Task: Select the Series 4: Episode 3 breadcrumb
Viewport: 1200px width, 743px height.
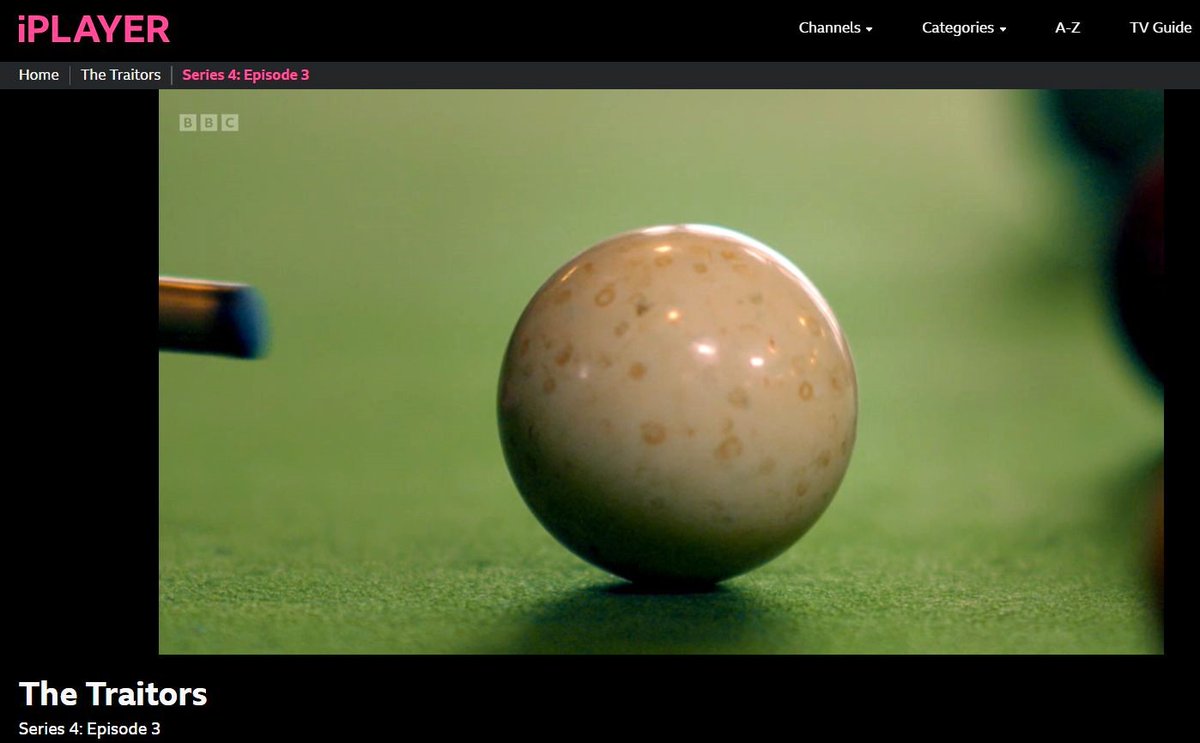Action: (246, 75)
